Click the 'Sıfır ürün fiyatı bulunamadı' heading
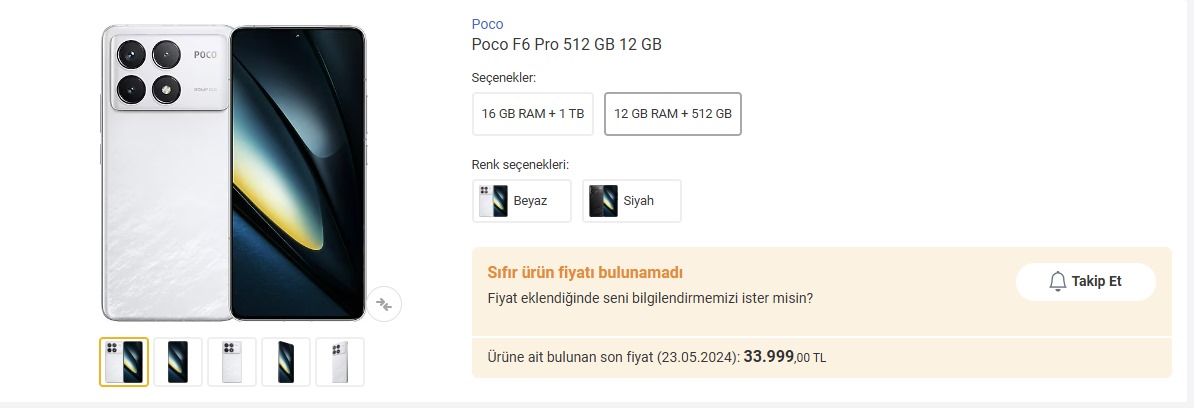The width and height of the screenshot is (1194, 408). coord(585,273)
